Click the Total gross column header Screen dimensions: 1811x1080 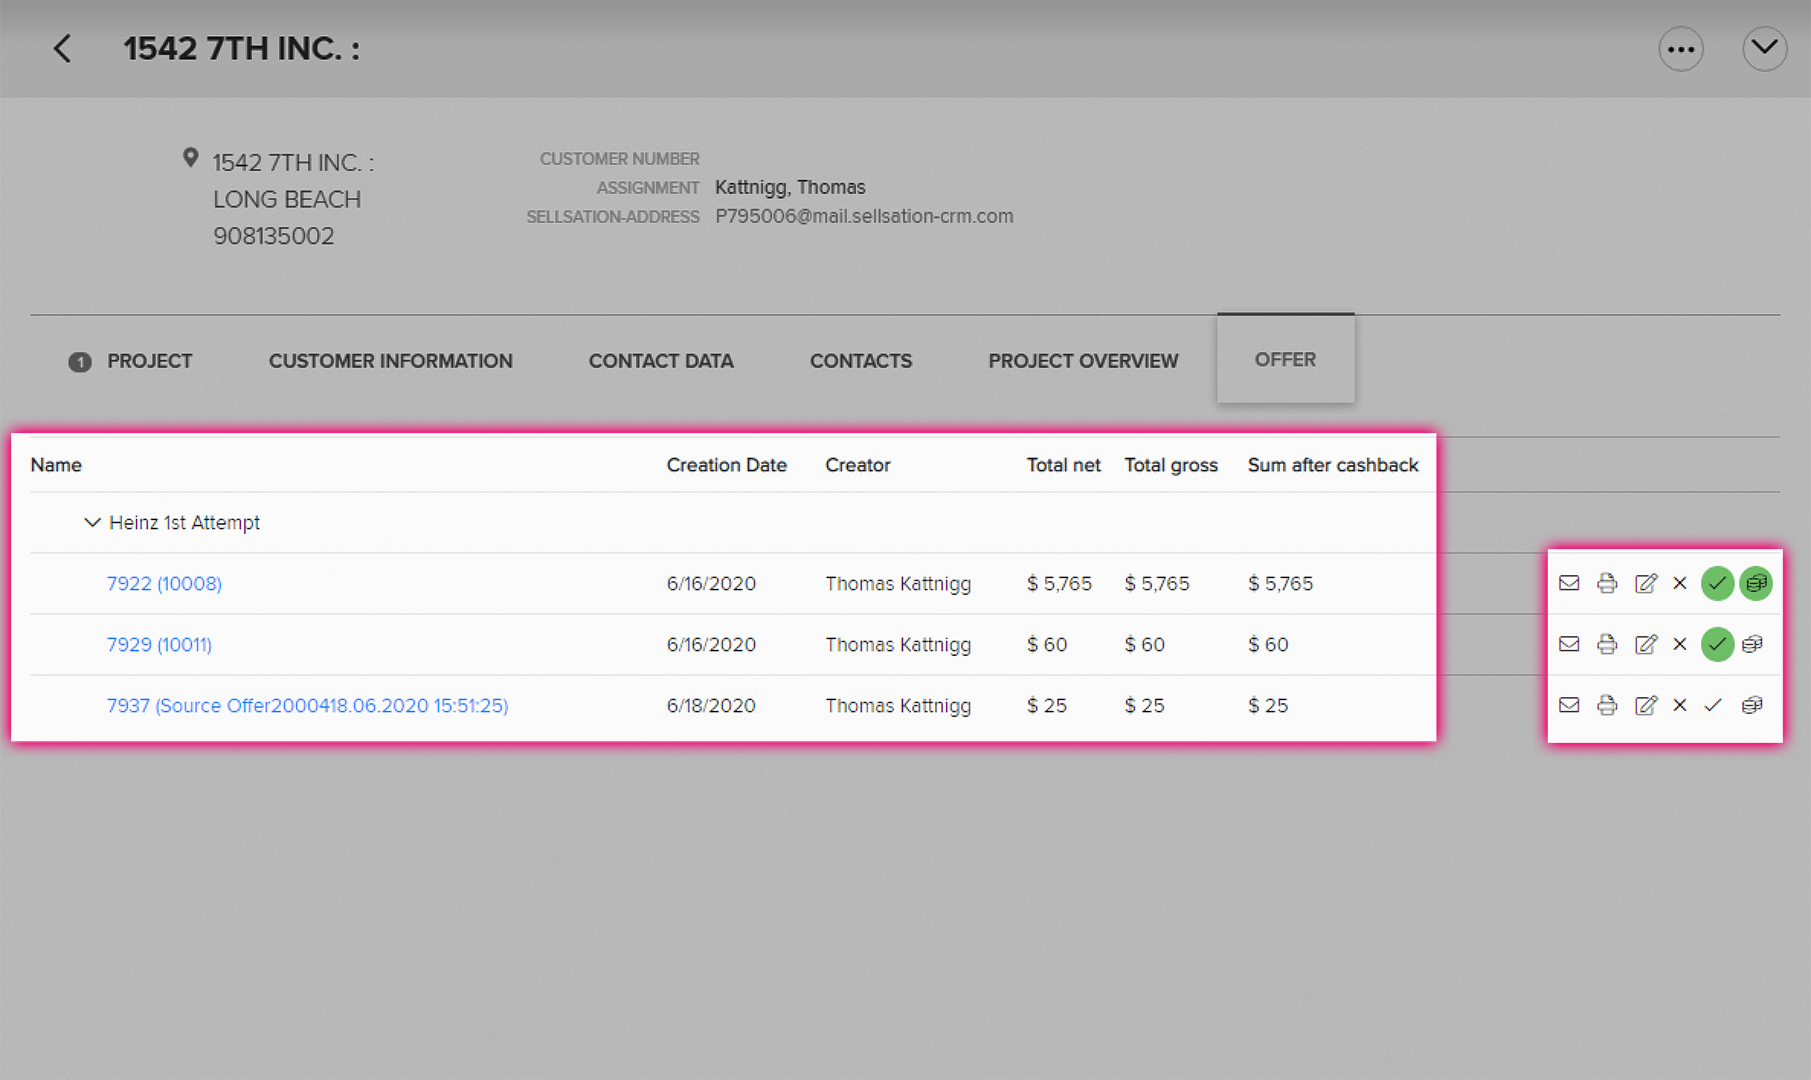tap(1171, 465)
